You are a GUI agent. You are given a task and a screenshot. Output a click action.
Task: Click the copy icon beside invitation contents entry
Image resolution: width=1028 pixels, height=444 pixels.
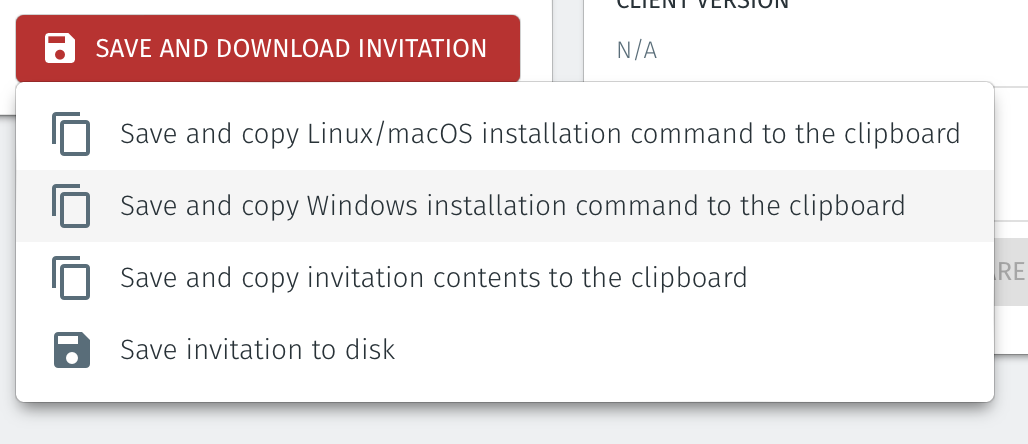(71, 277)
